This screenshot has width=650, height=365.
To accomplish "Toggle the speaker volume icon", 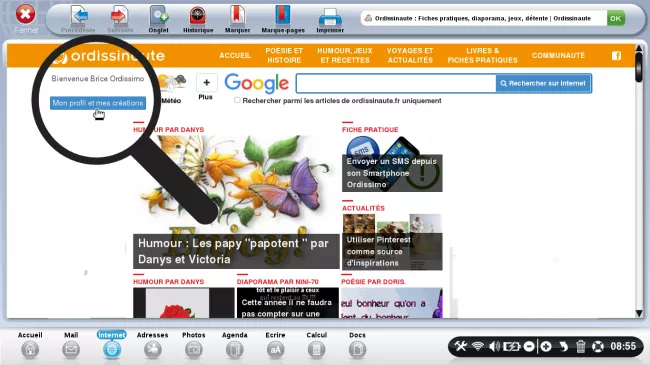I will click(494, 346).
